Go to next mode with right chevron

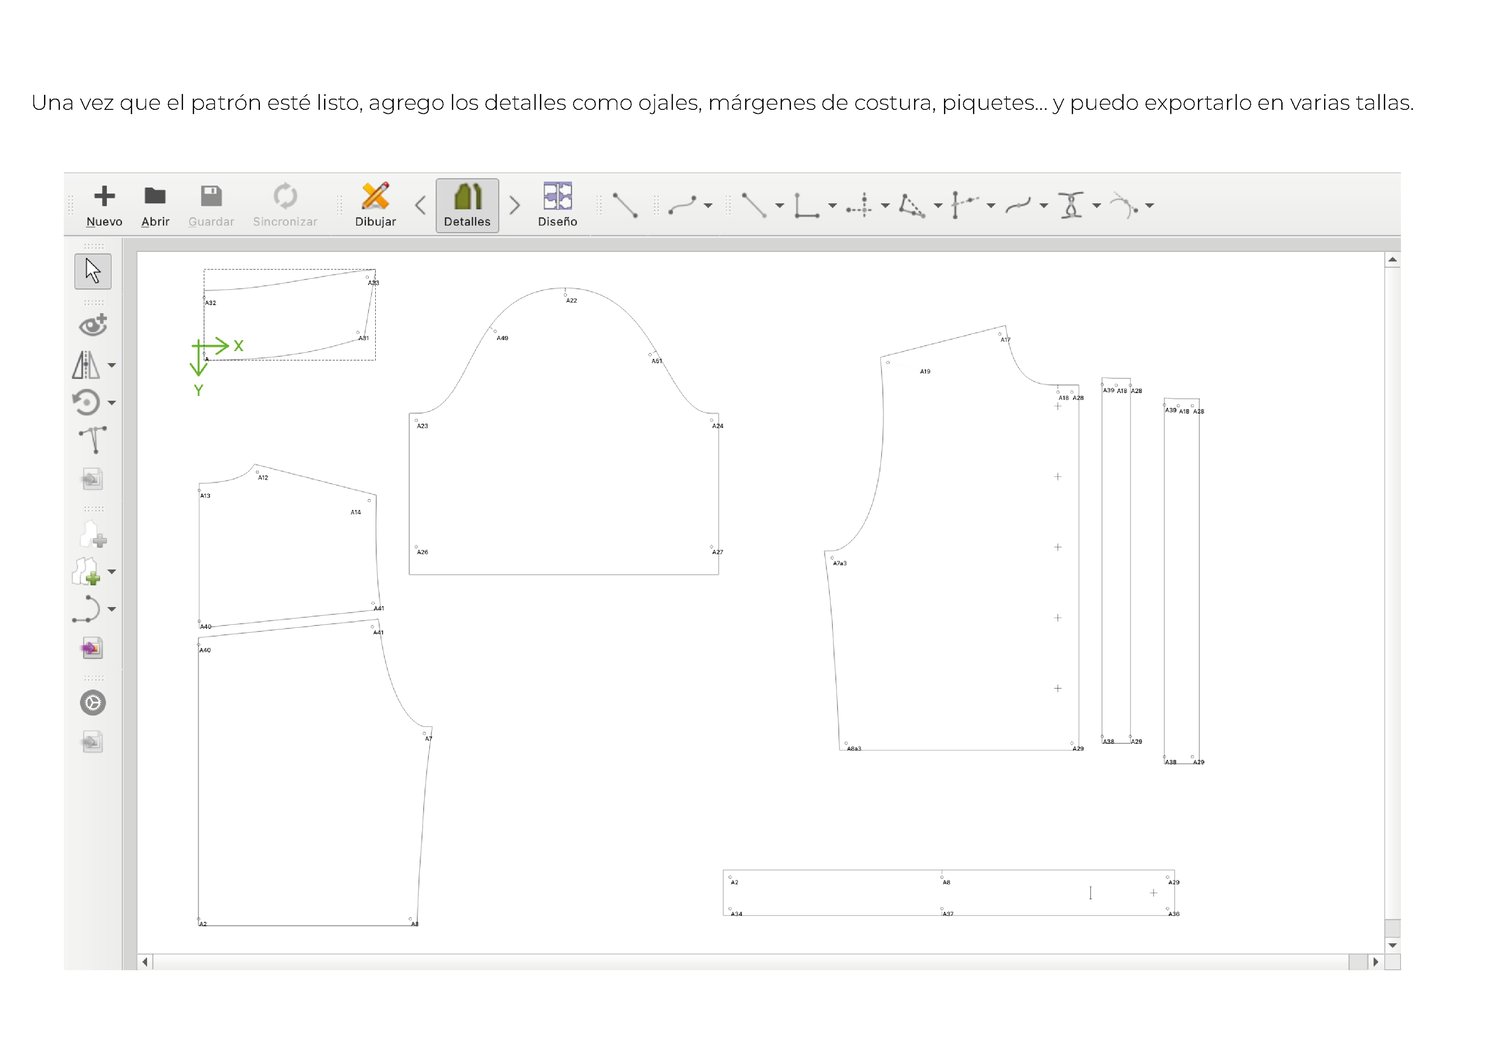tap(514, 206)
